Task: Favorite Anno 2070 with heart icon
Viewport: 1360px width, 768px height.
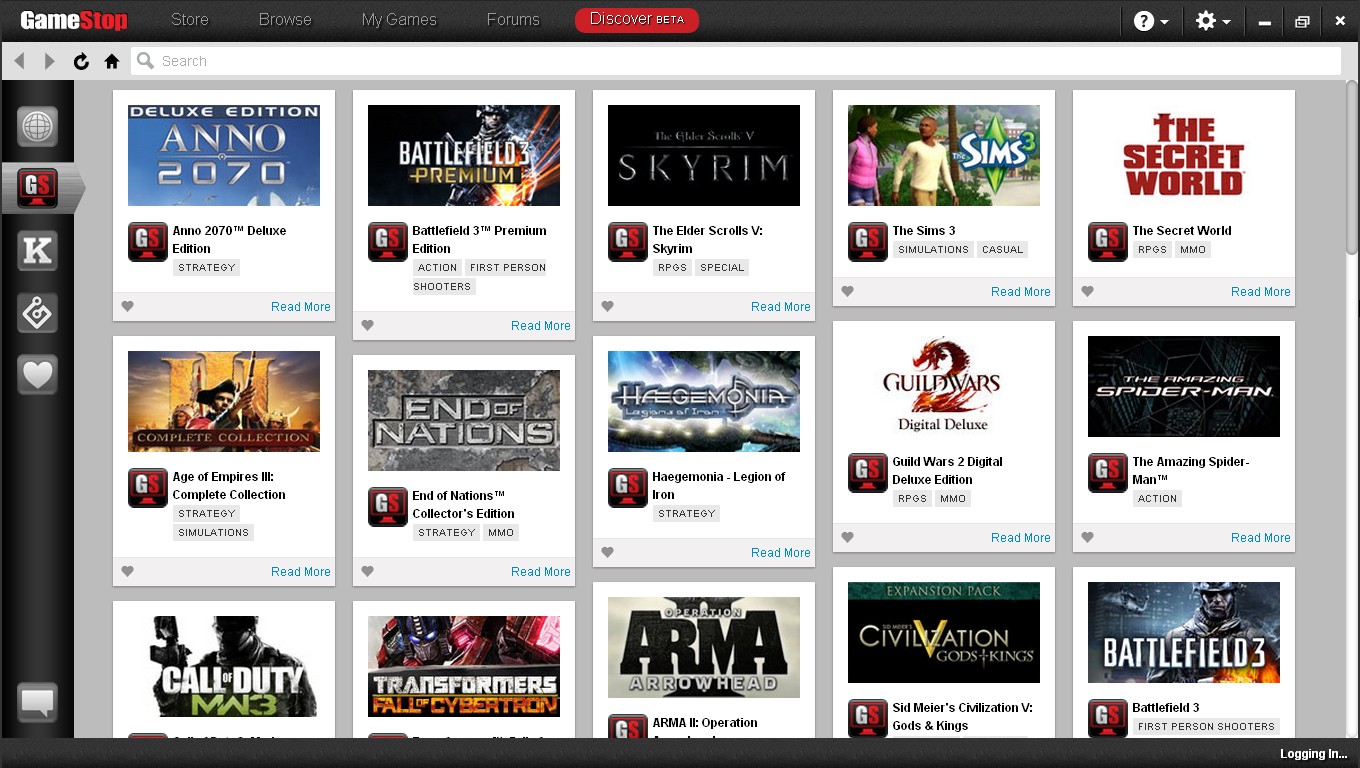Action: 127,306
